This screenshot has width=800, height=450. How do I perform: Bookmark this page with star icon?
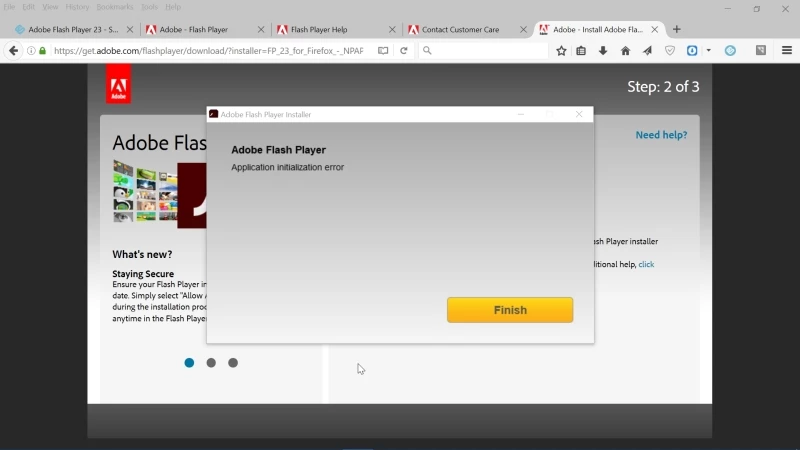[x=561, y=51]
